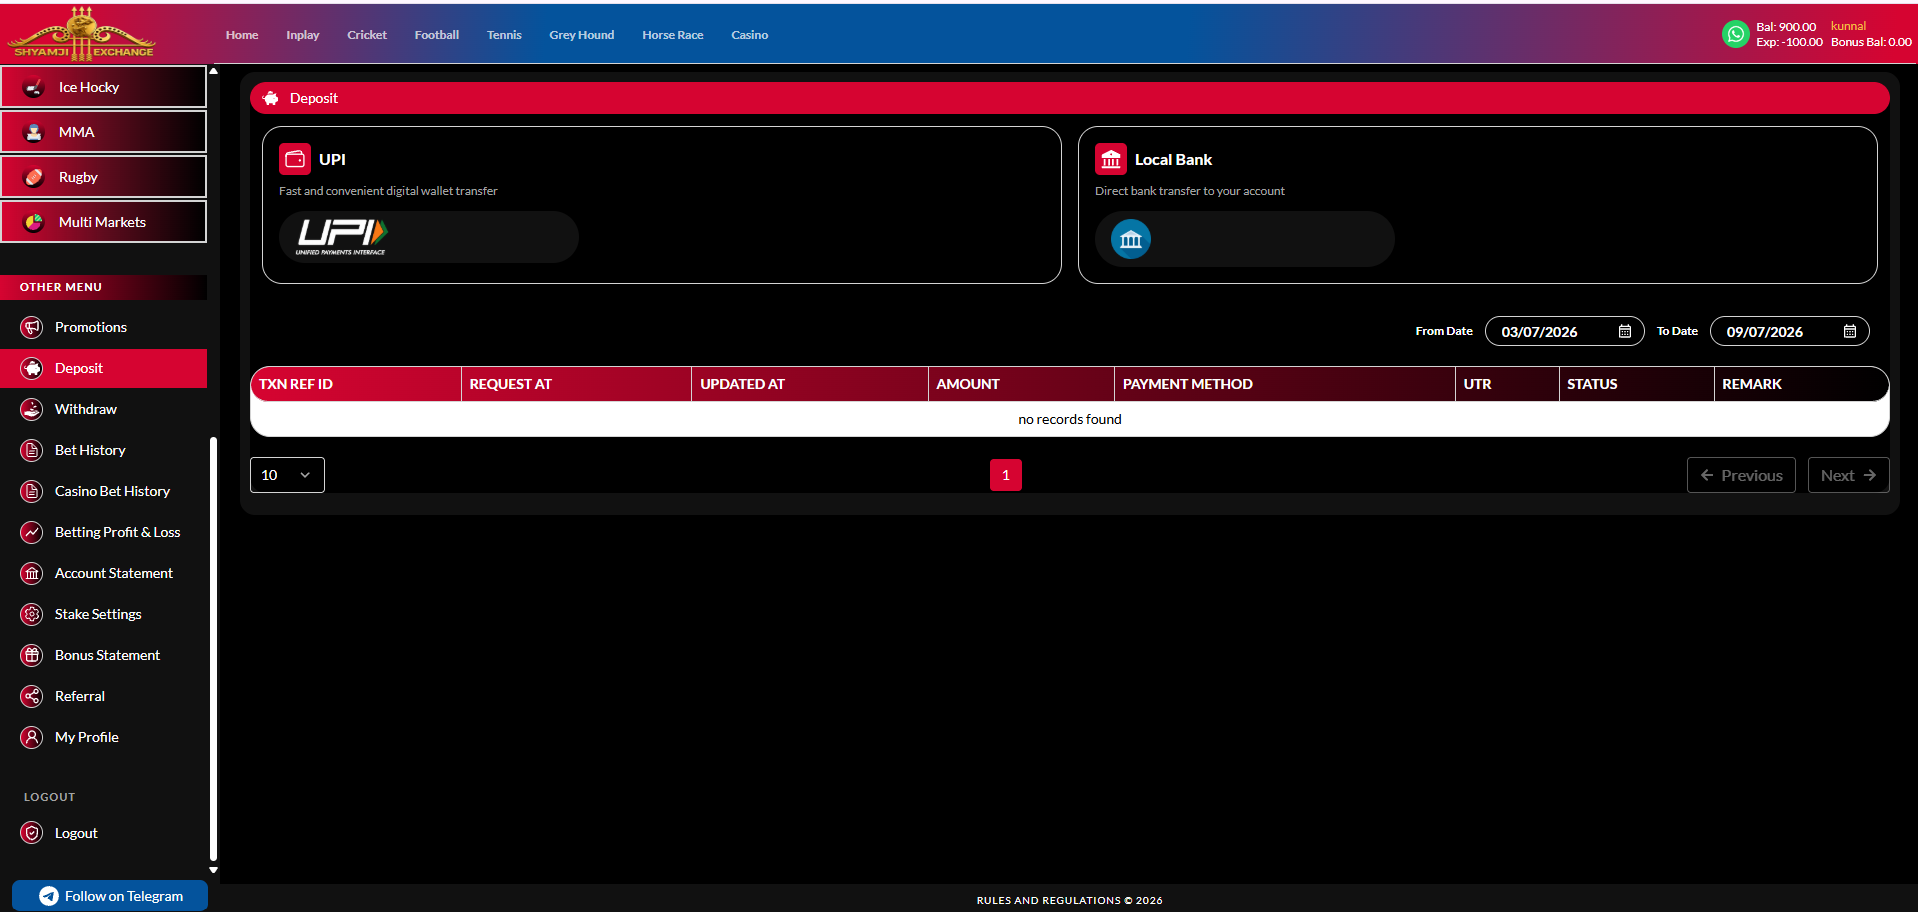Click the UPI wallet icon

295,159
